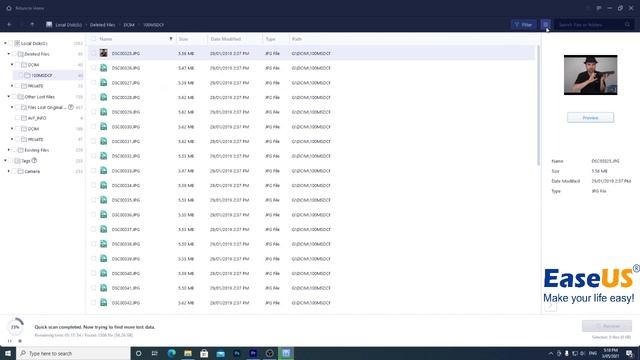Go up one folder level arrow
Viewport: 640px width, 360px height.
(x=32, y=24)
